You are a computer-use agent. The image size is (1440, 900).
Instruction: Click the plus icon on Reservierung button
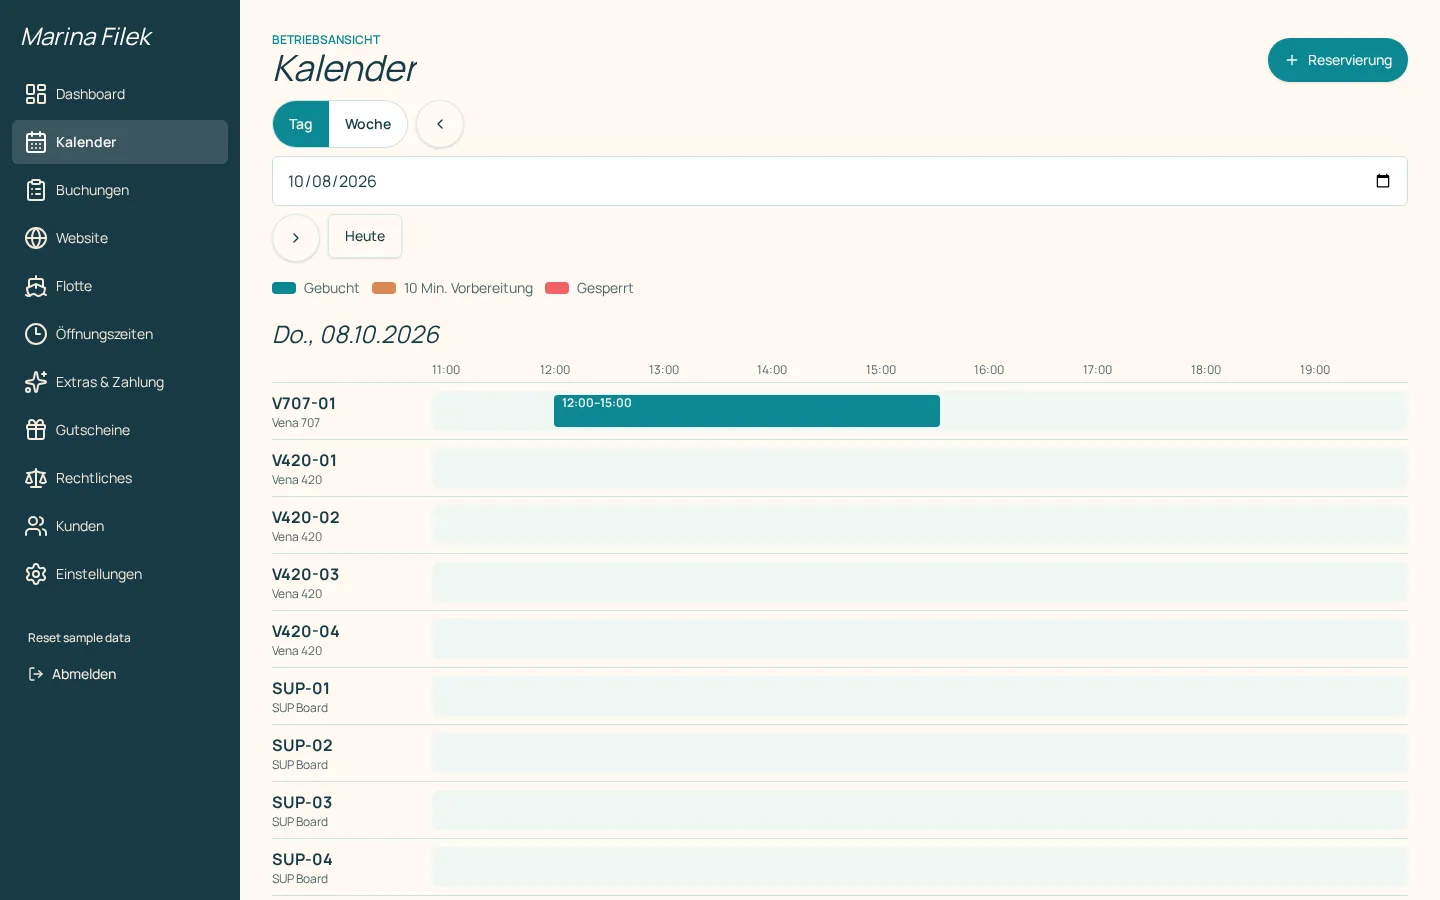(x=1292, y=60)
